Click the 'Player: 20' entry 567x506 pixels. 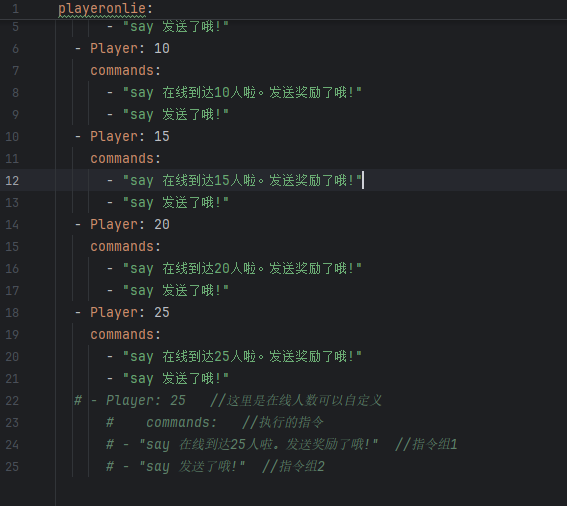[130, 225]
